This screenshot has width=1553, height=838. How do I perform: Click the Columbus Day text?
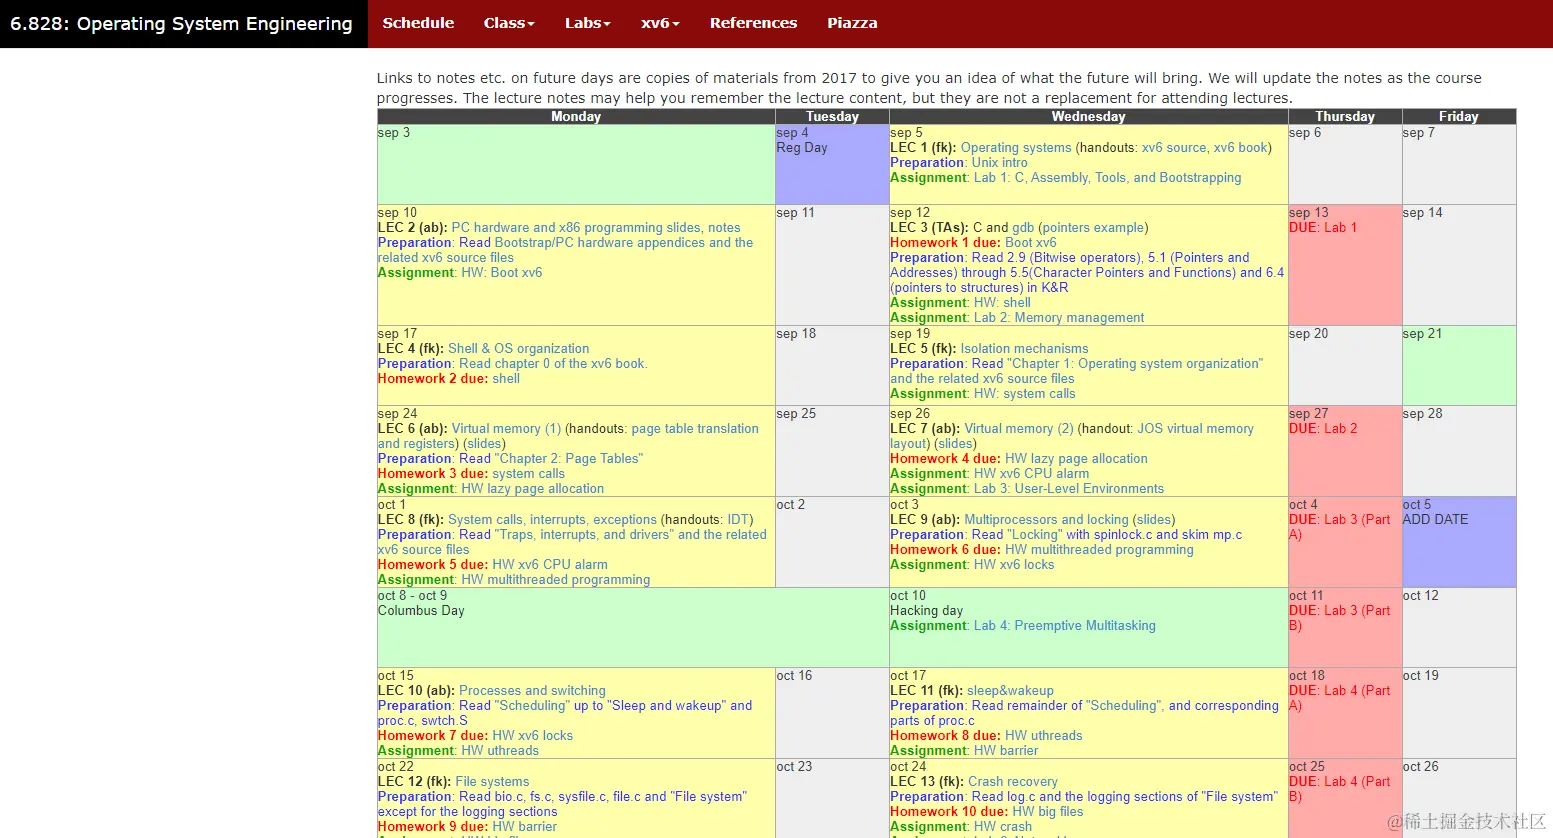coord(421,611)
